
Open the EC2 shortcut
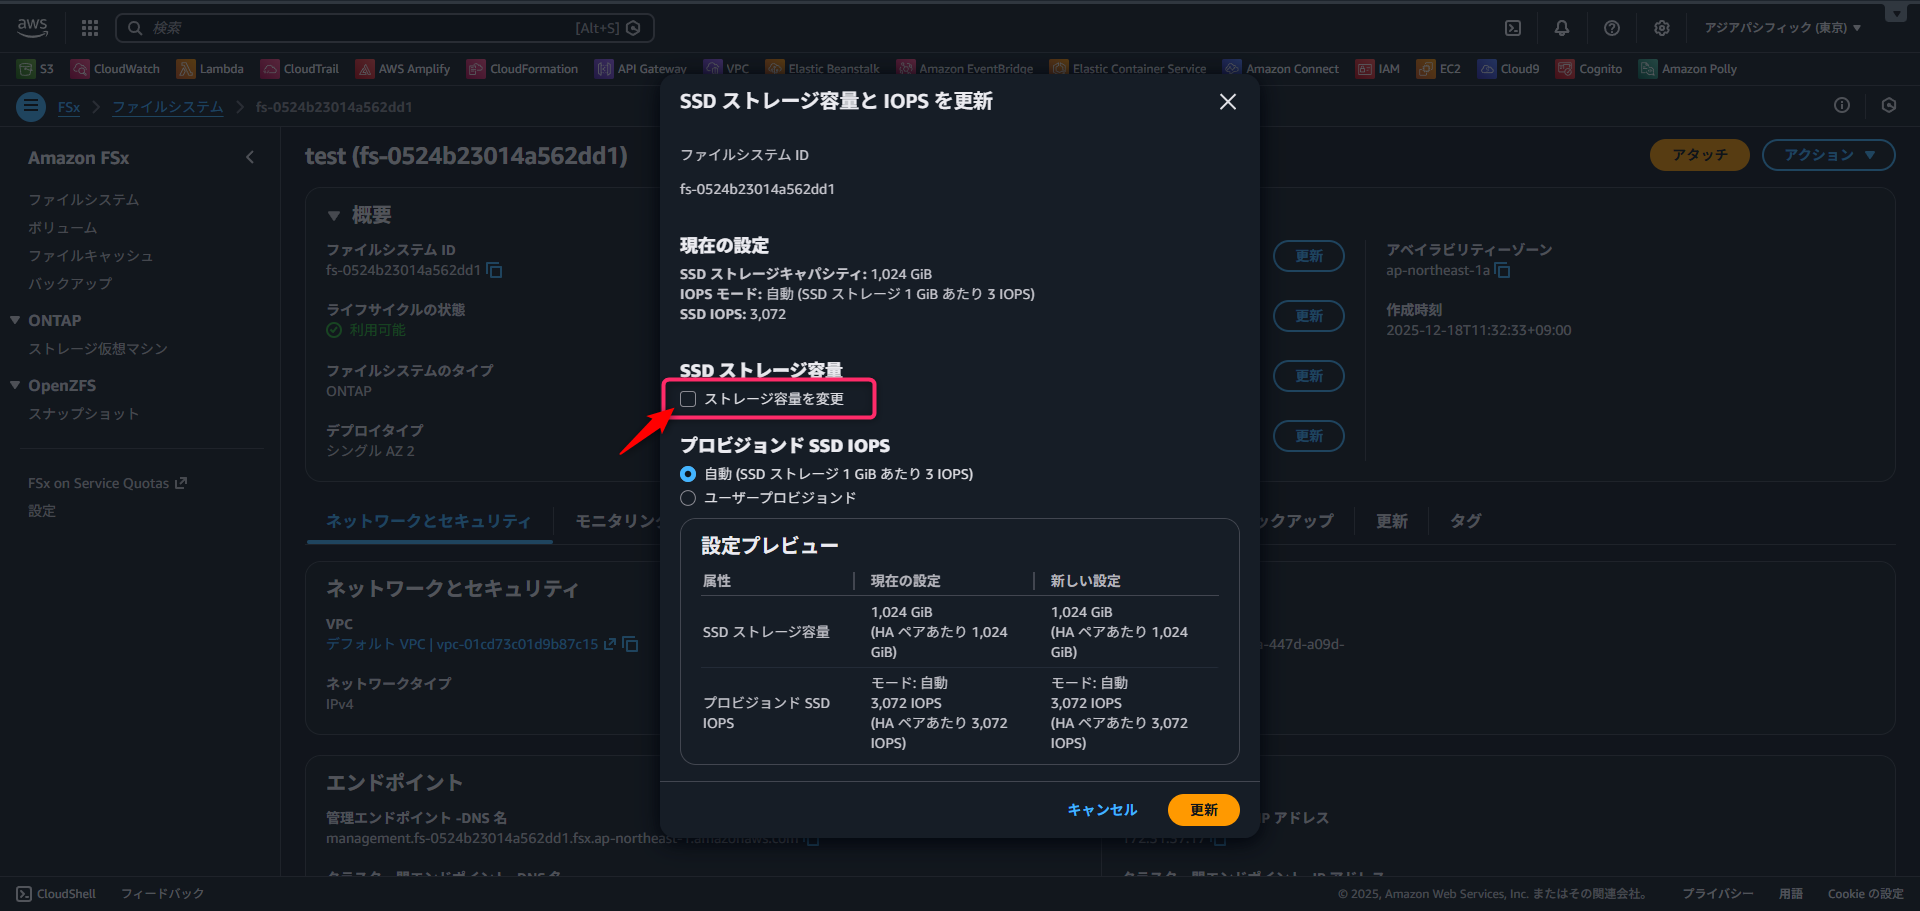pyautogui.click(x=1439, y=69)
